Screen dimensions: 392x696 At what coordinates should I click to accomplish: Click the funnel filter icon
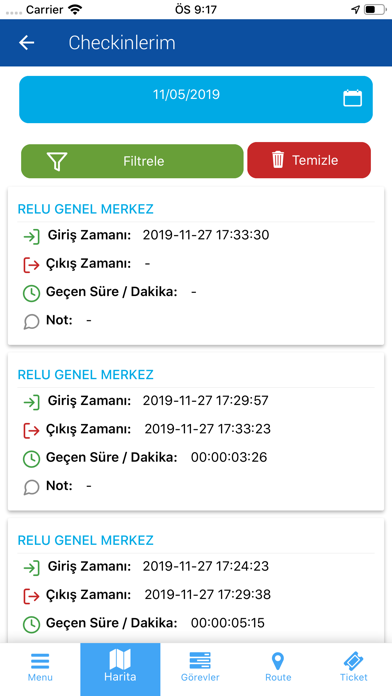coord(57,161)
